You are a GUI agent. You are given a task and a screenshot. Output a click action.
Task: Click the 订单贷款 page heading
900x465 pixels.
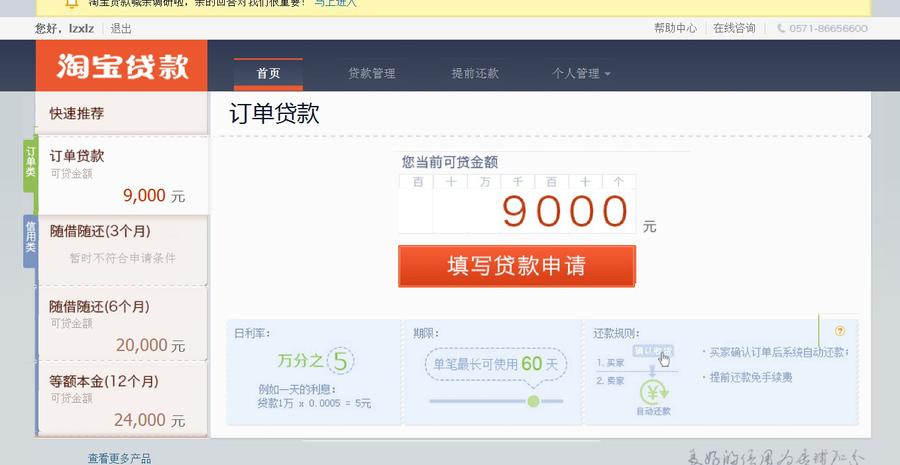[x=274, y=113]
